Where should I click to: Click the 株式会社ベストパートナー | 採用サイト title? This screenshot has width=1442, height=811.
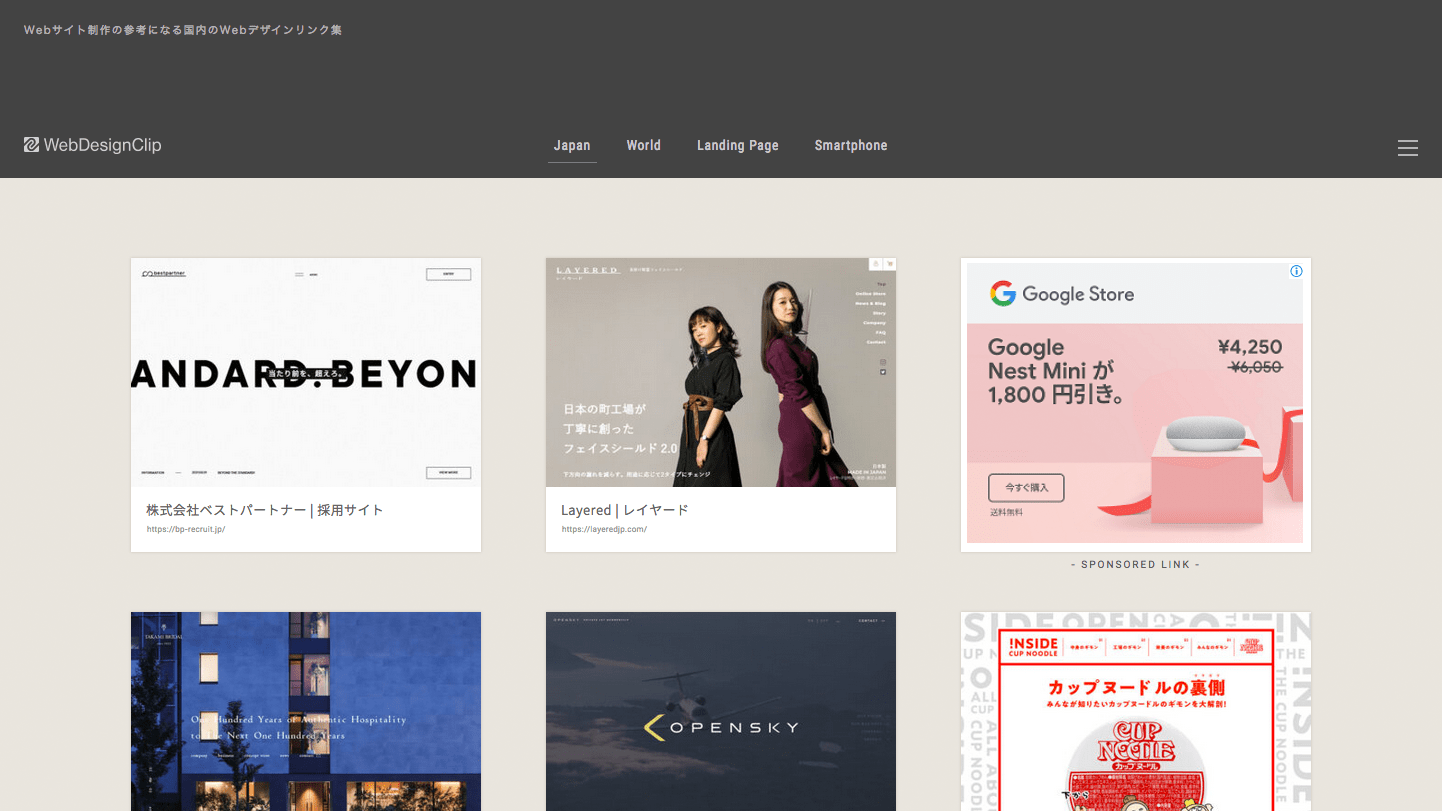coord(265,510)
